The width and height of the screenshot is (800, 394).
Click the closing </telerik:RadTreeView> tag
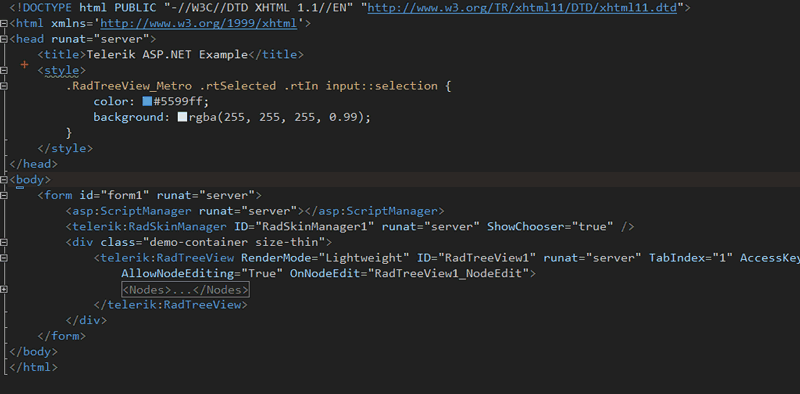click(171, 305)
